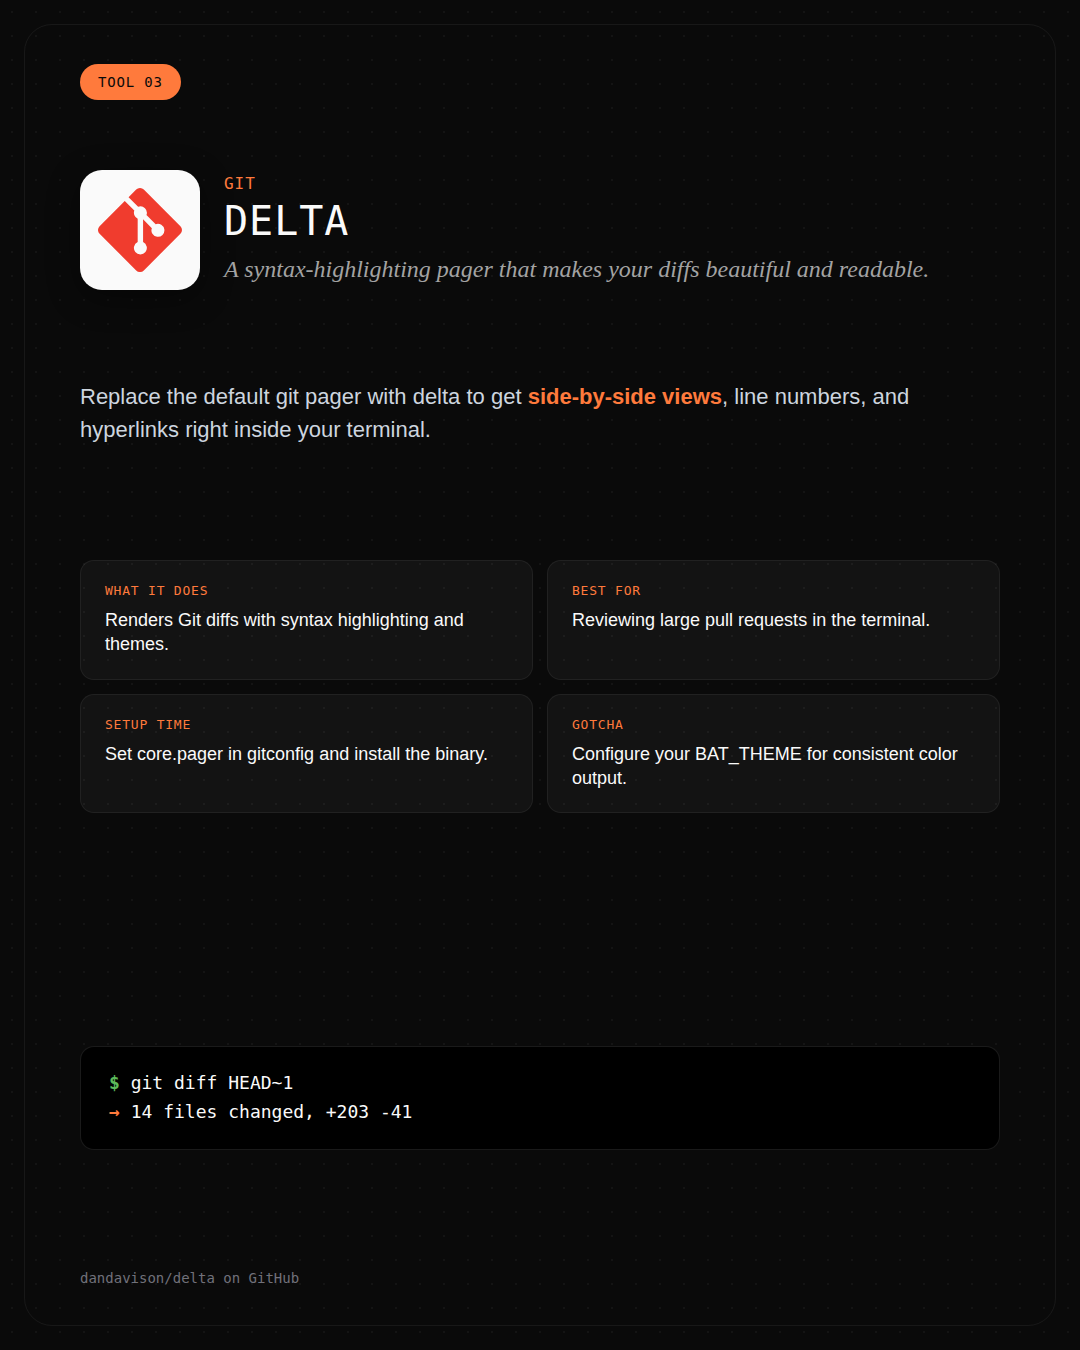This screenshot has width=1080, height=1350.
Task: Click the SETUP TIME heading label
Action: 148,725
